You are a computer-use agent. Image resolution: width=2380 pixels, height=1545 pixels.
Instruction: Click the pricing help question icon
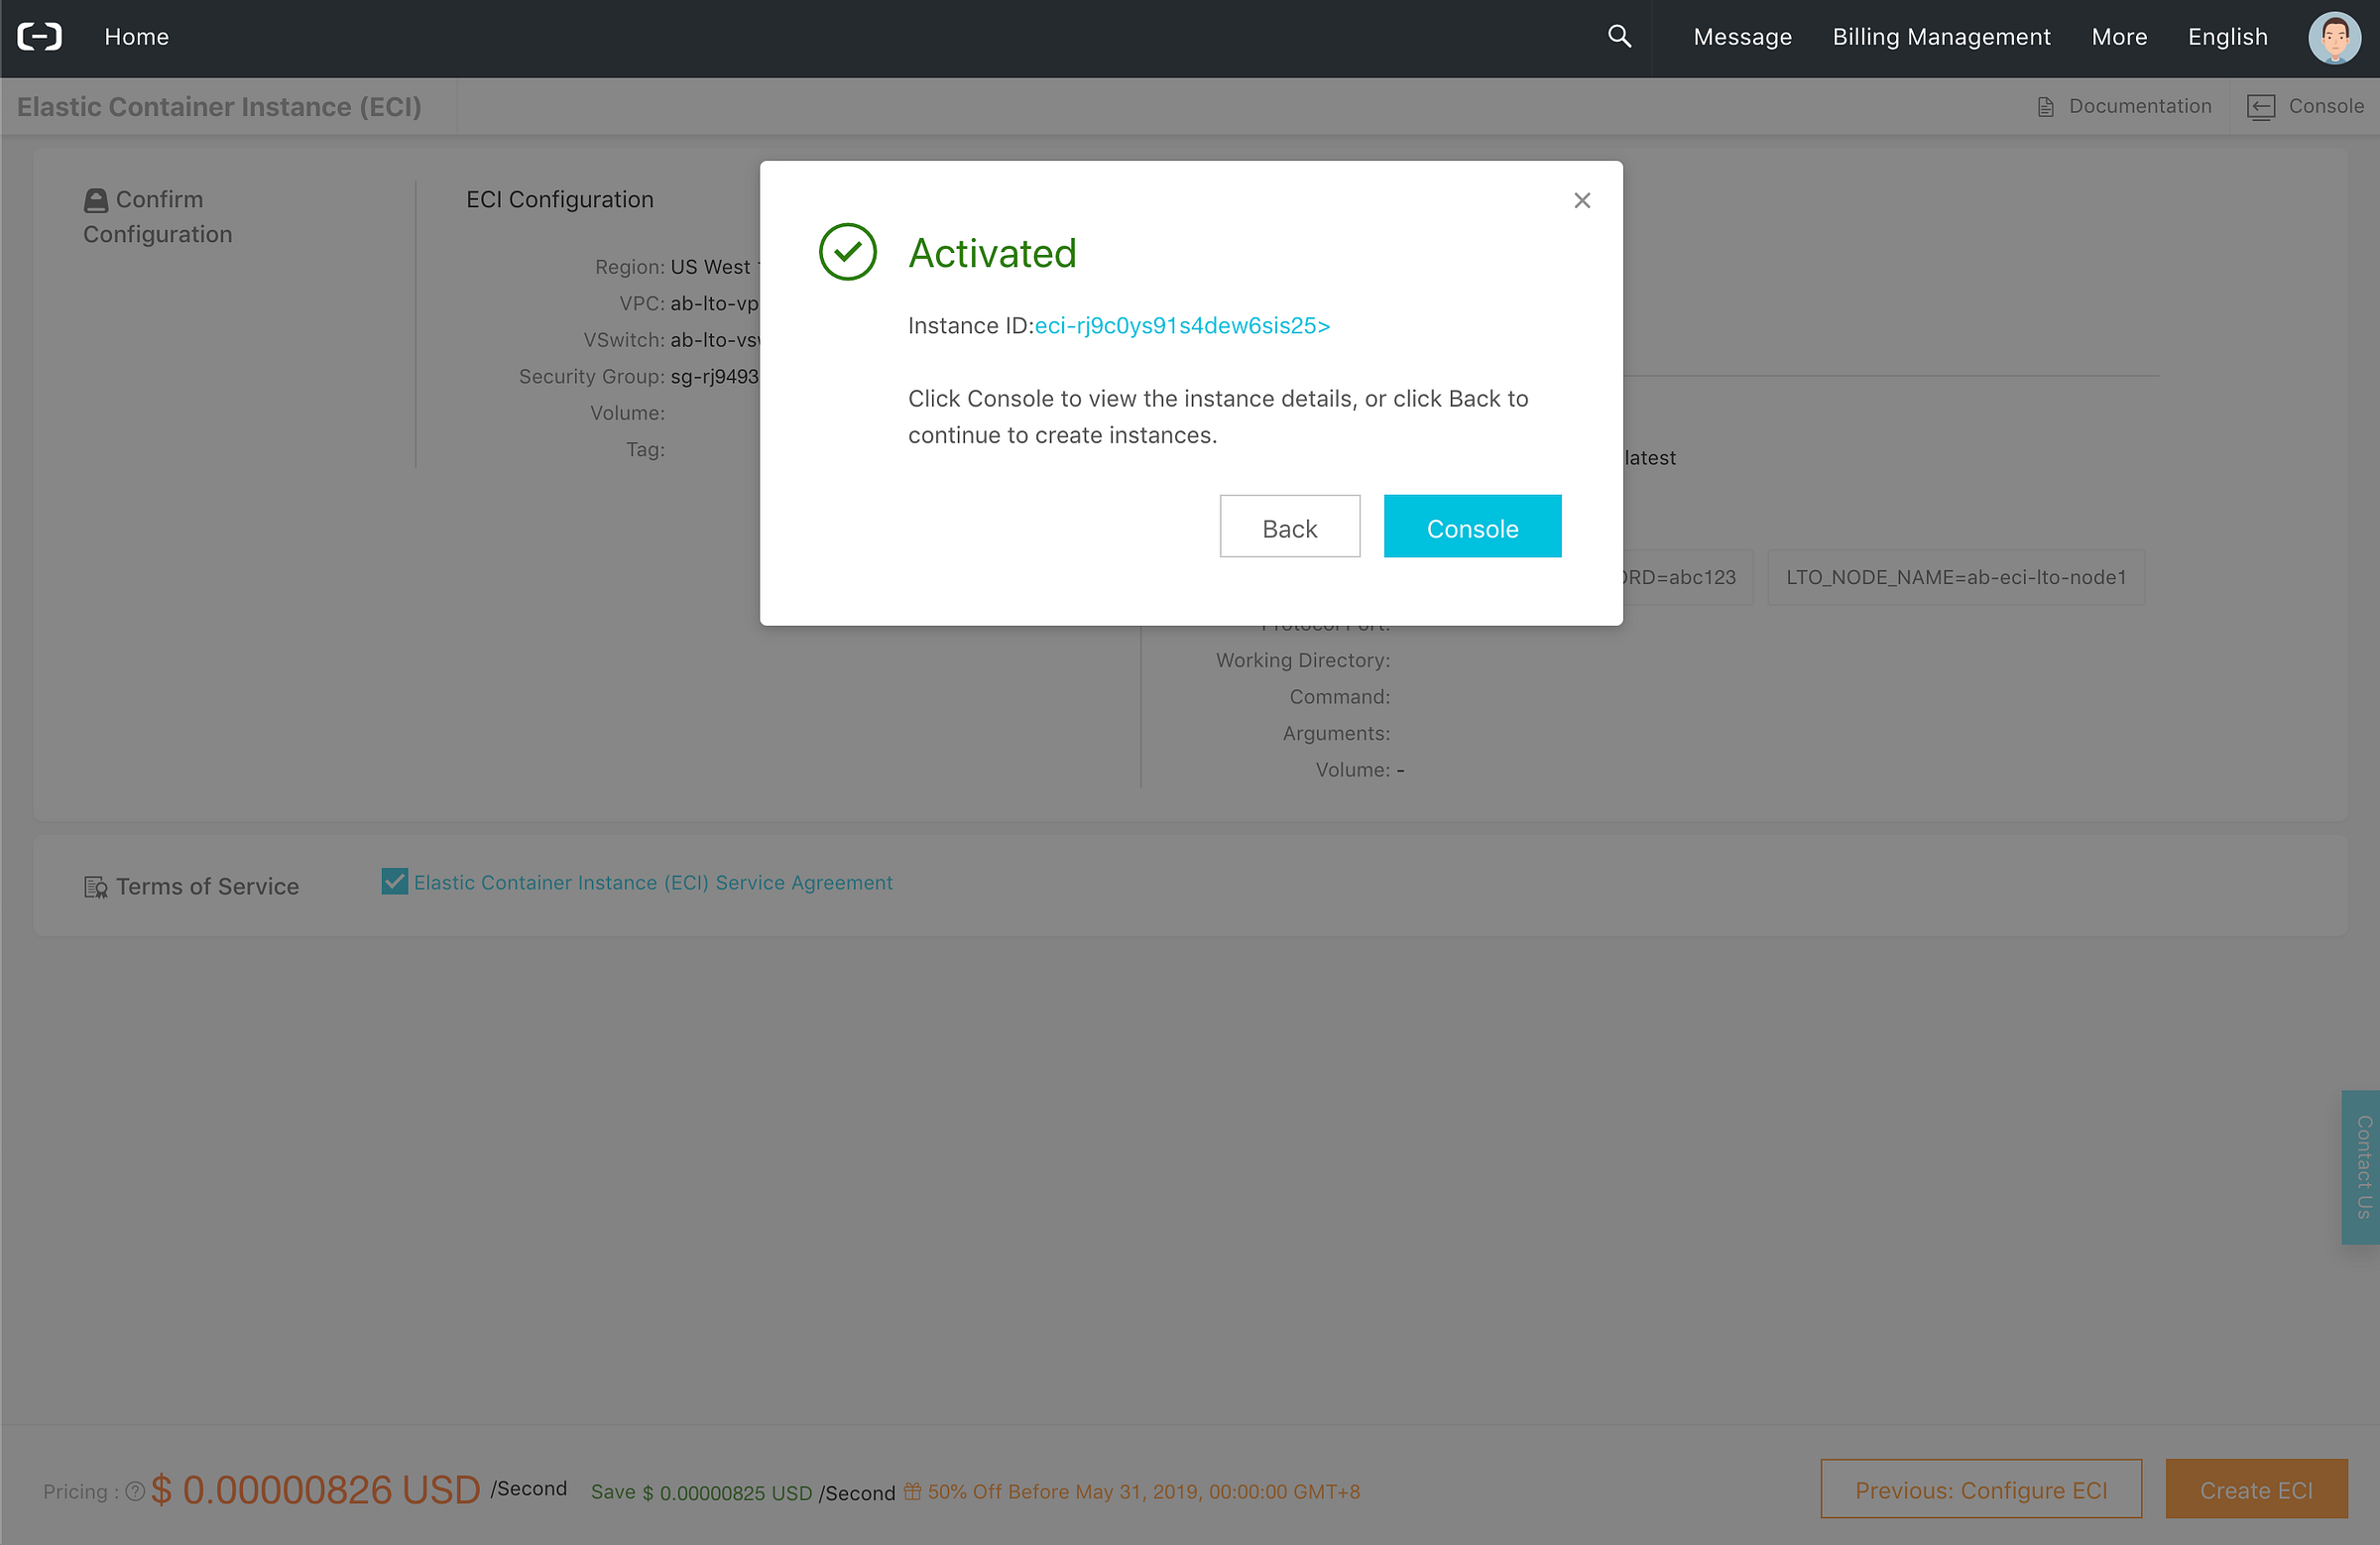tap(135, 1491)
